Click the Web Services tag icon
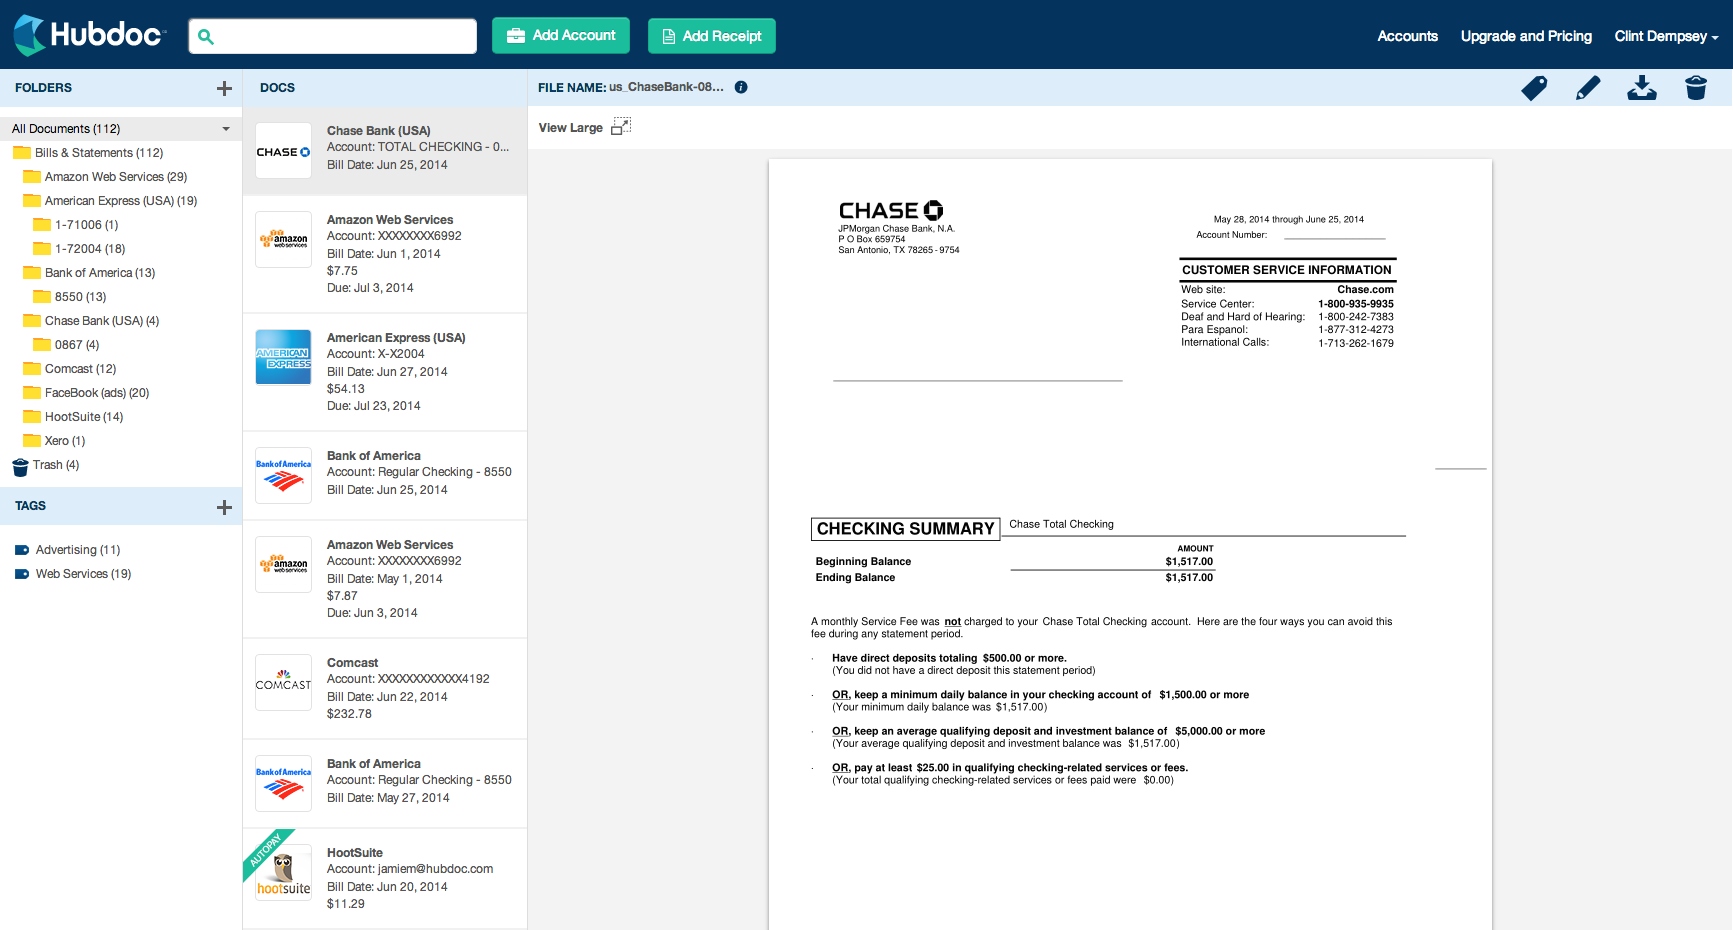1733x930 pixels. point(22,574)
